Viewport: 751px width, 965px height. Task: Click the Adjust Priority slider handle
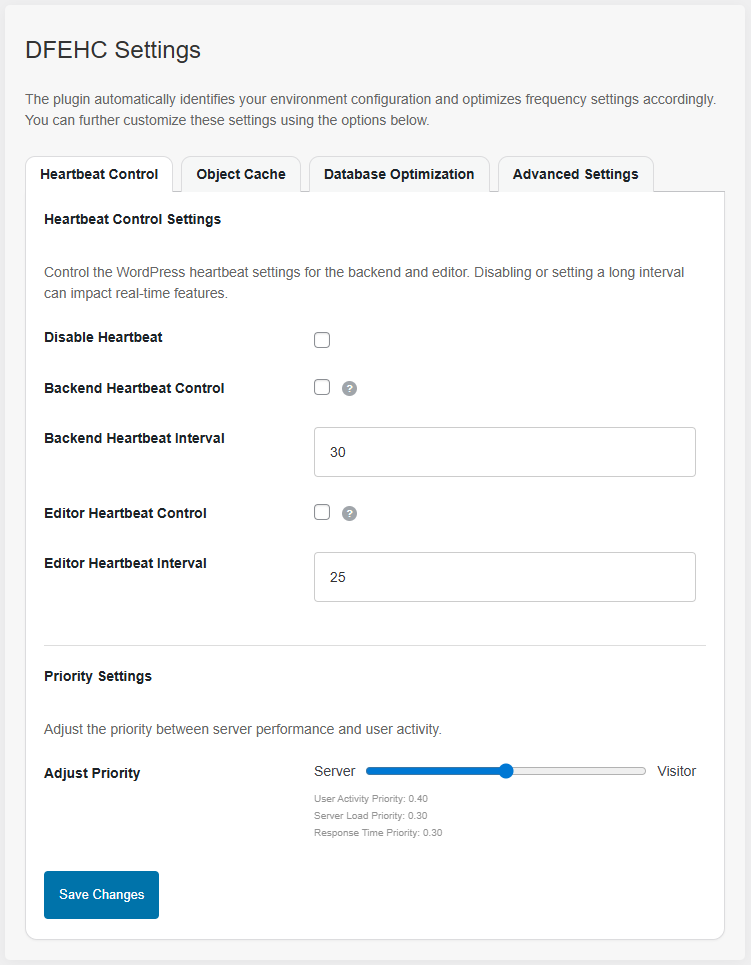click(x=506, y=771)
